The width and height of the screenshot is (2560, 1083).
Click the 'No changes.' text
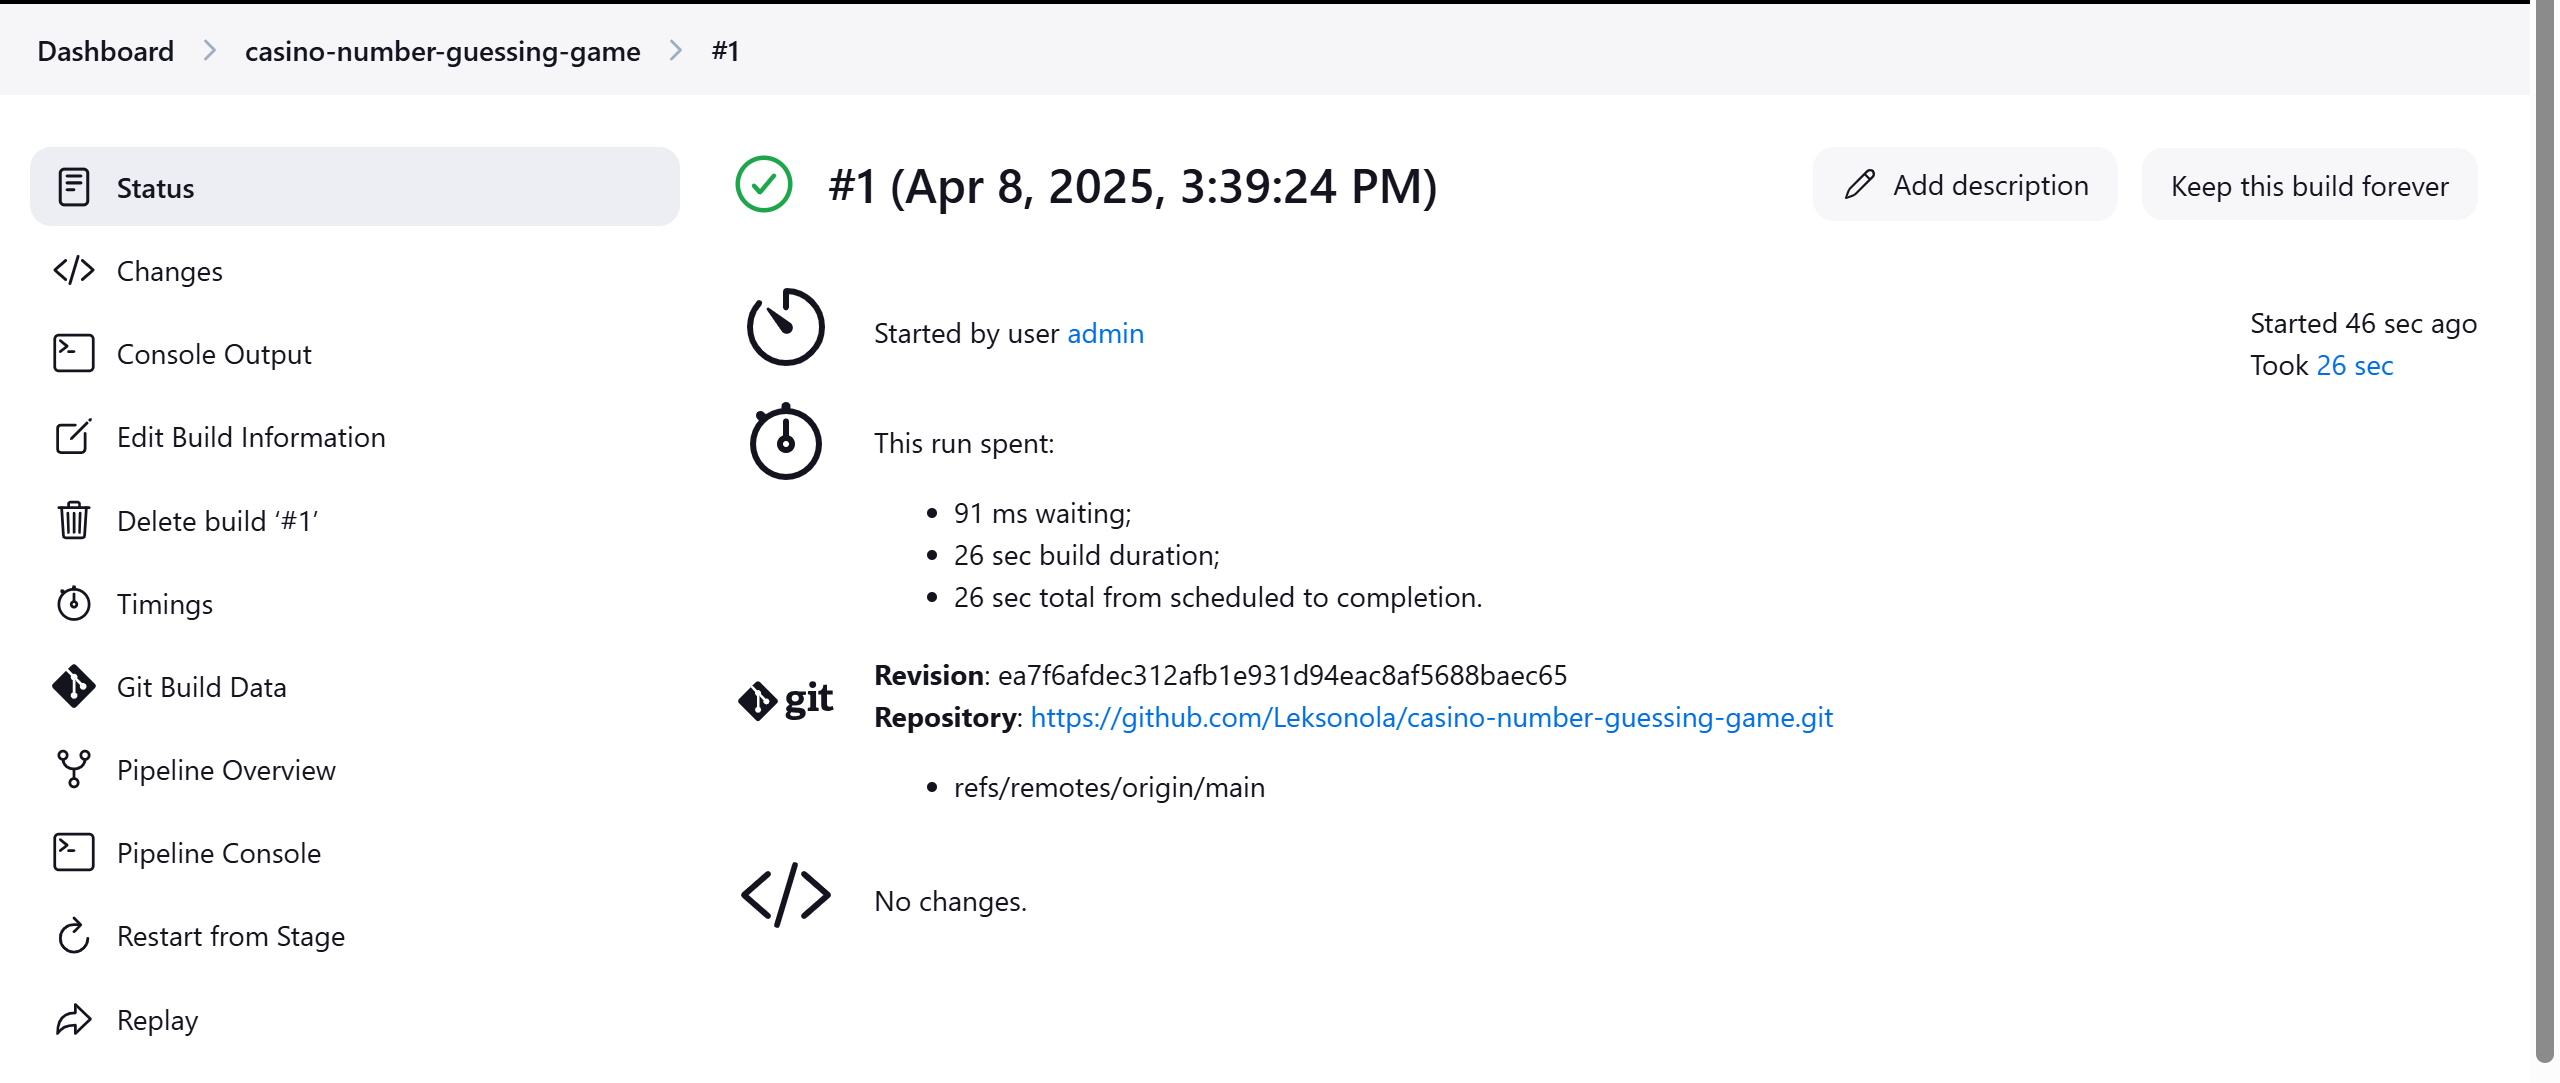(x=950, y=901)
